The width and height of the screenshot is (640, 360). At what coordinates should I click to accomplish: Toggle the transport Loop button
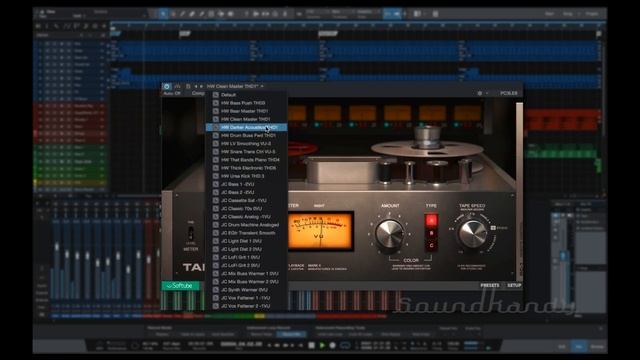coord(345,345)
